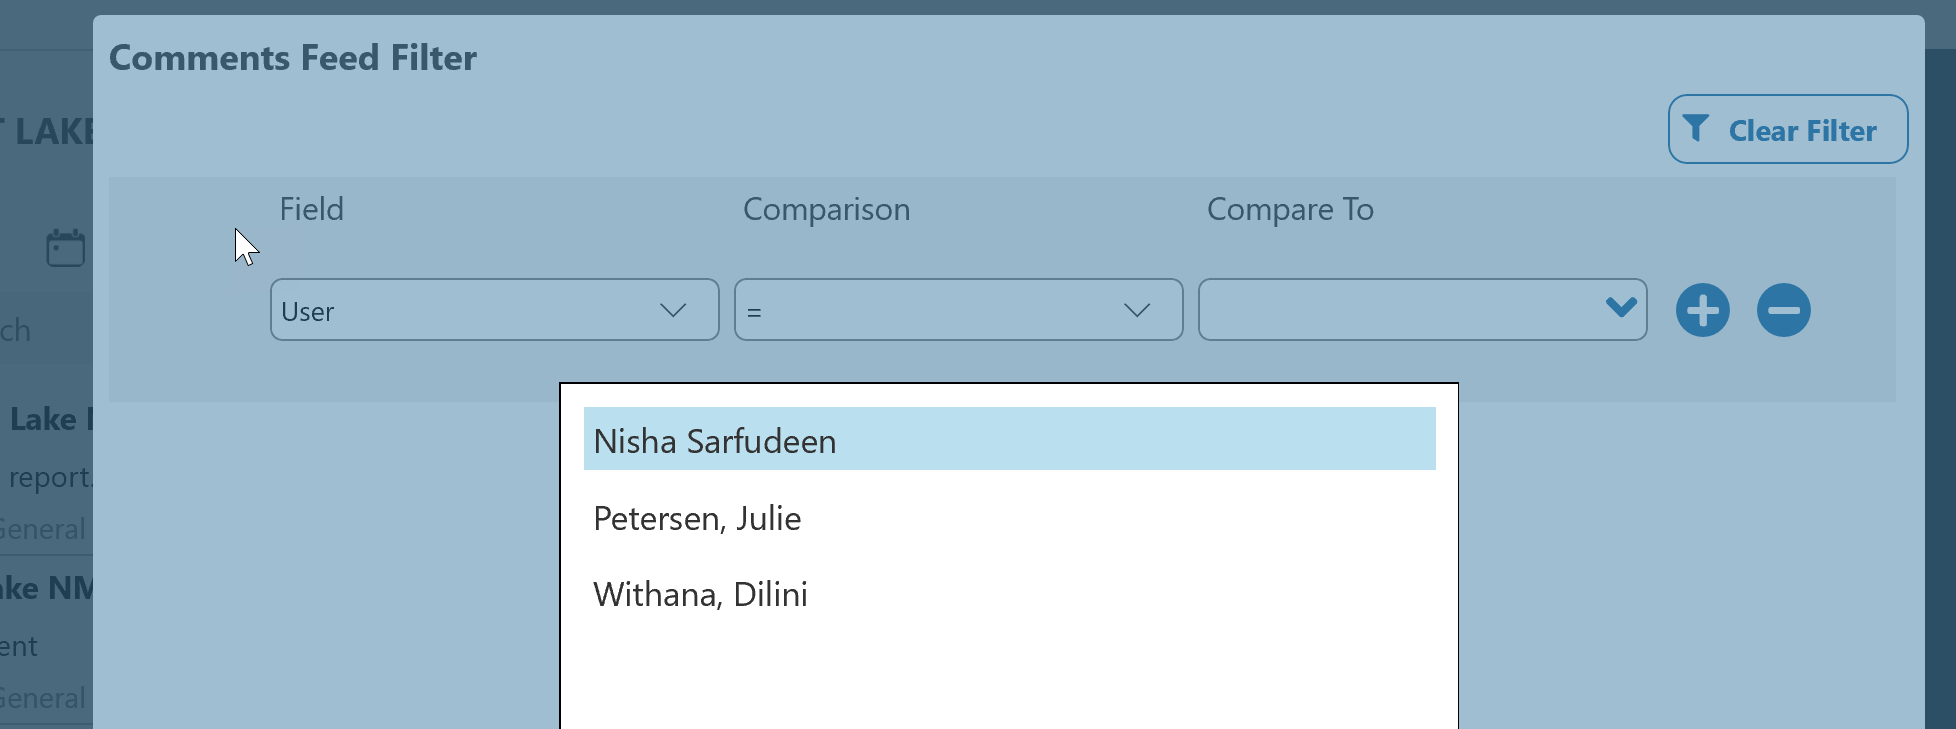Click the equals sign comparison value
The height and width of the screenshot is (729, 1956).
[755, 313]
